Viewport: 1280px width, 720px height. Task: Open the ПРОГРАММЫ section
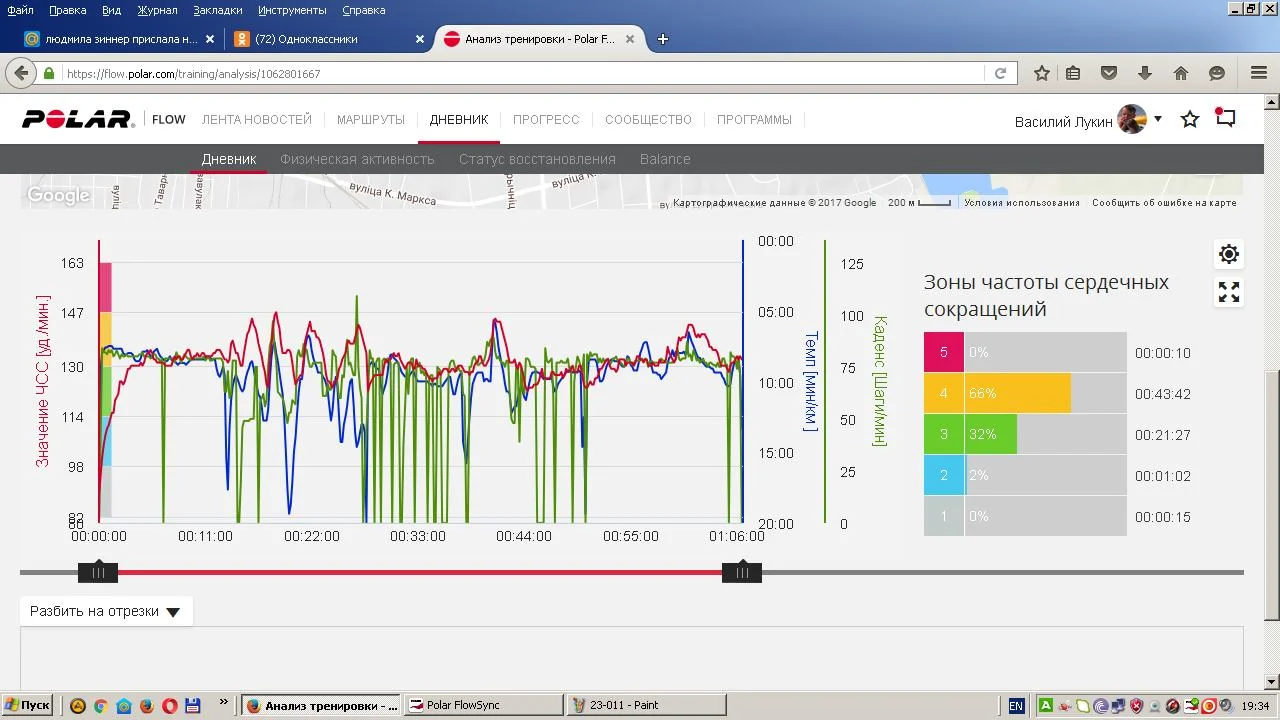pyautogui.click(x=754, y=120)
